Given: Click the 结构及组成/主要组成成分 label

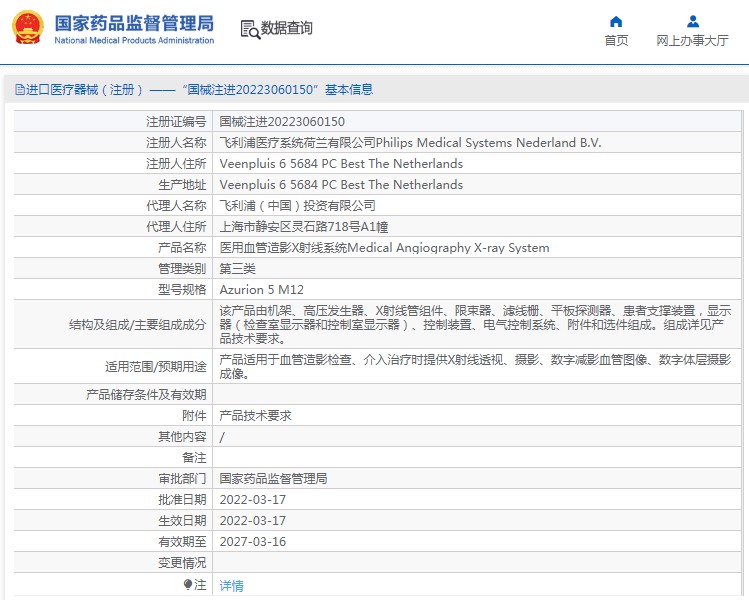Looking at the screenshot, I should tap(137, 325).
